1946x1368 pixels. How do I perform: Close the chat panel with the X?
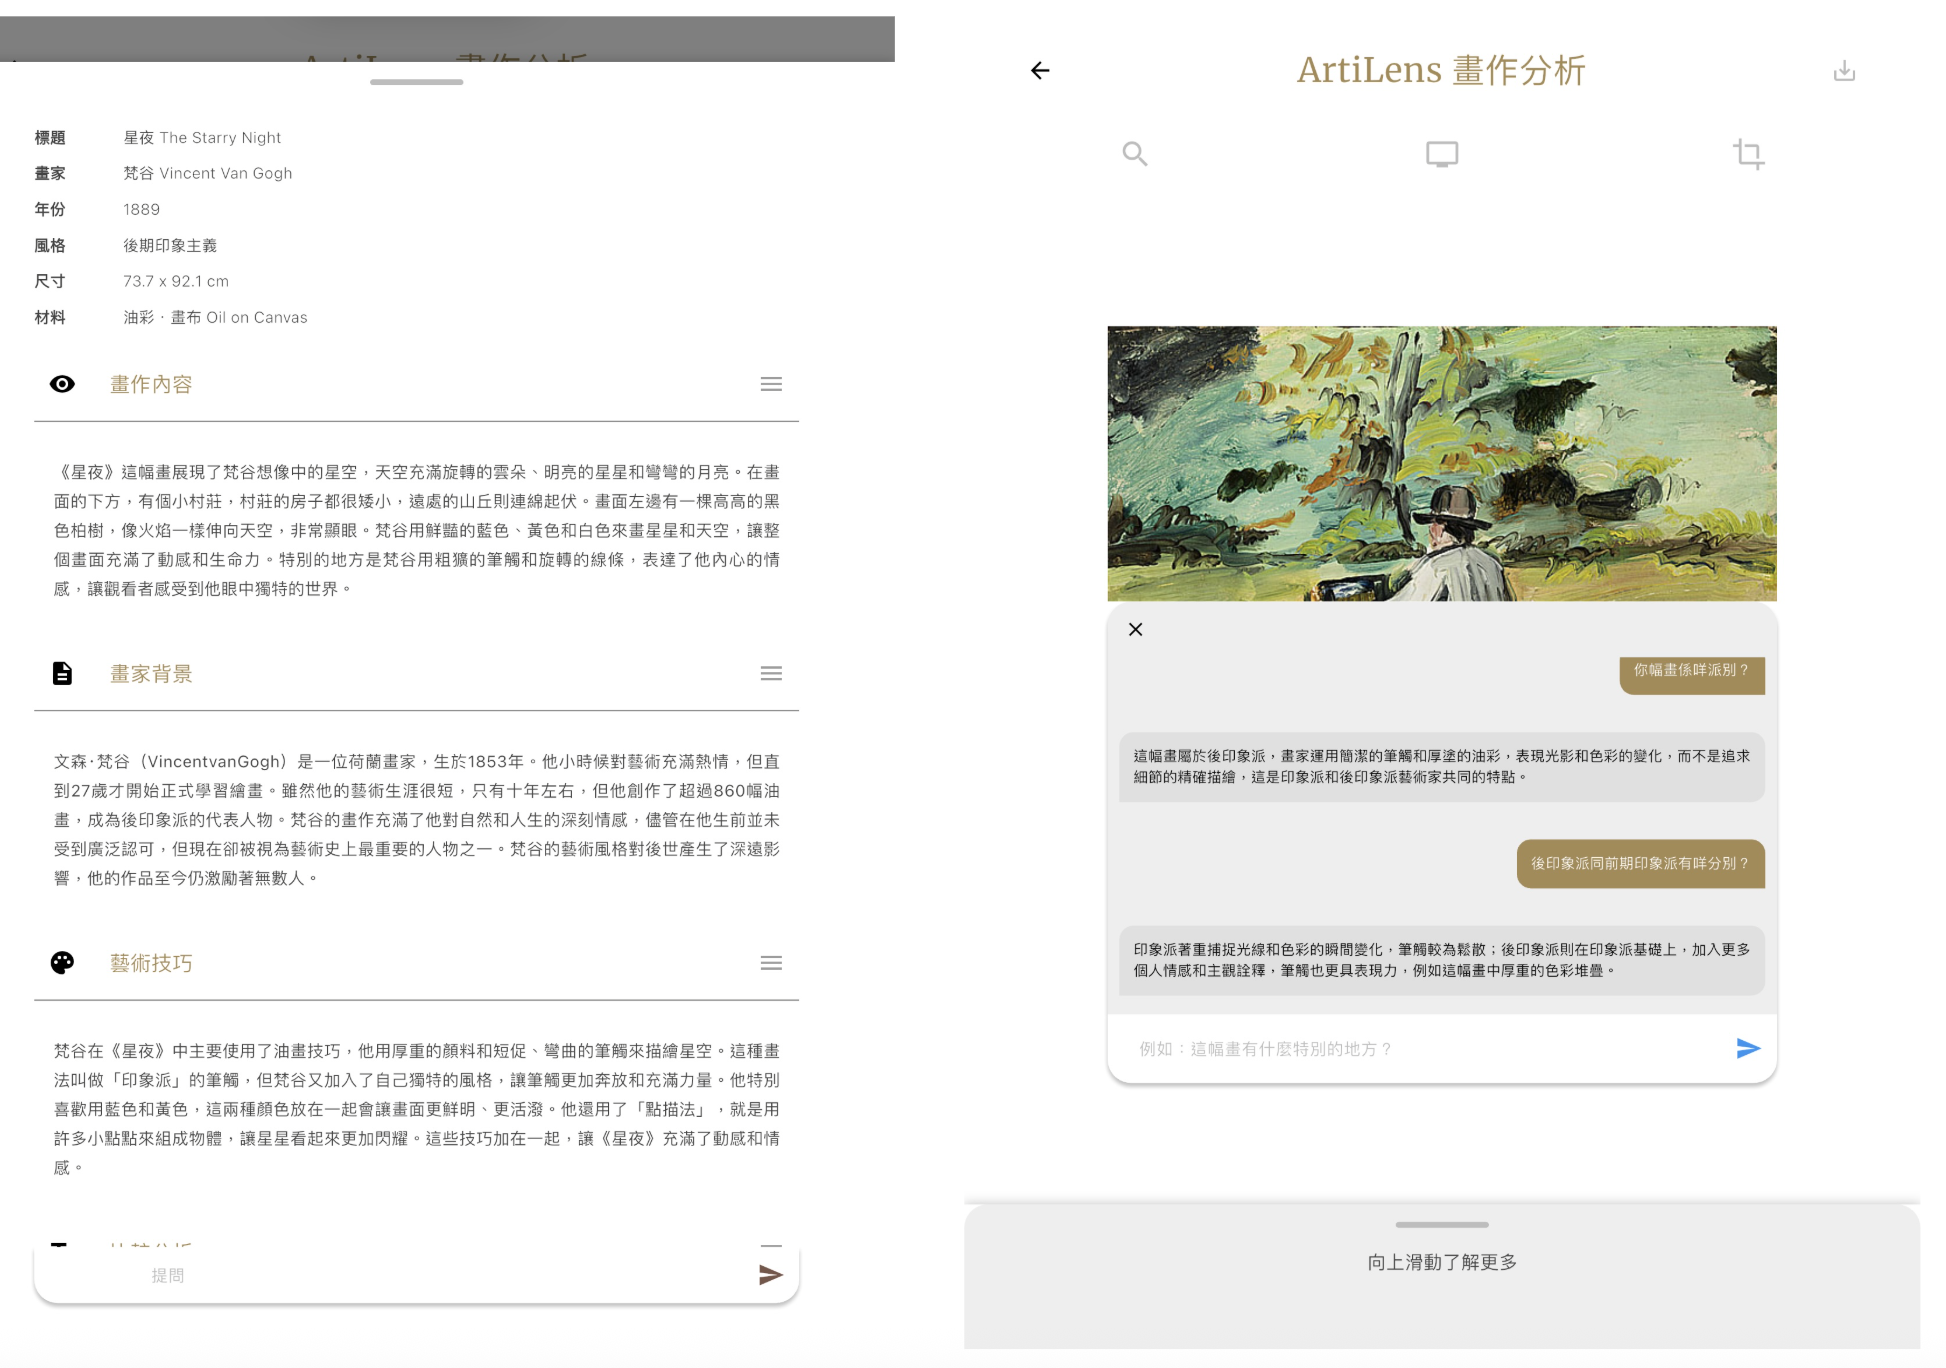(1135, 629)
